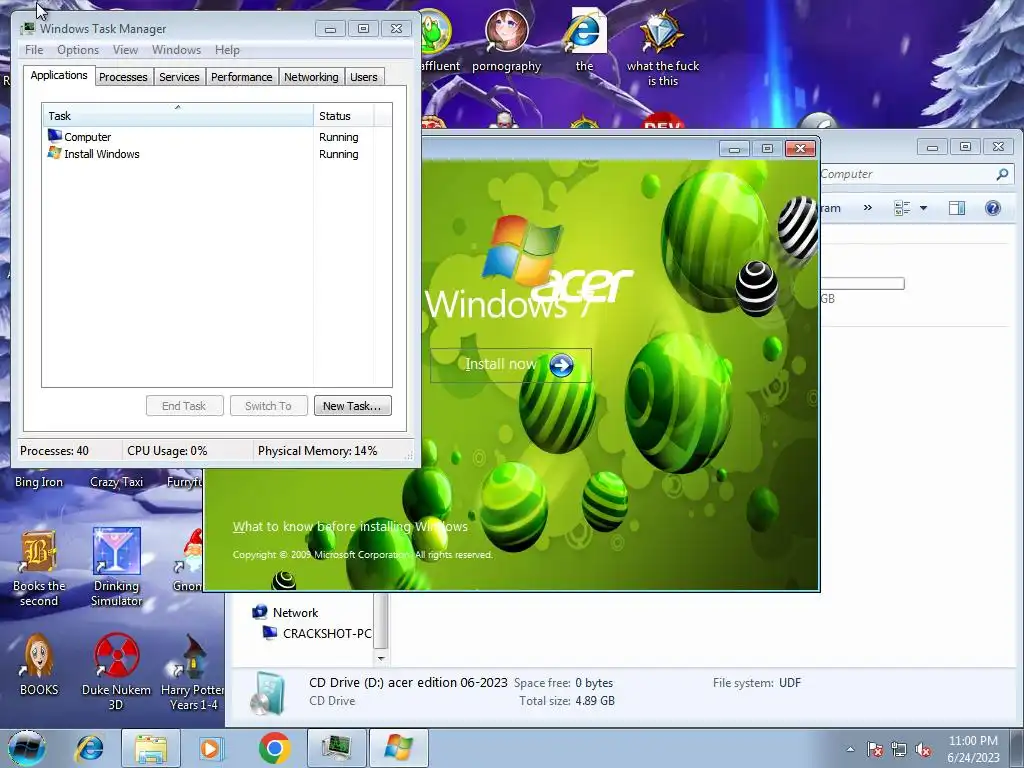Click the Physical Memory: 14% status entry
Viewport: 1024px width, 768px height.
pos(317,451)
